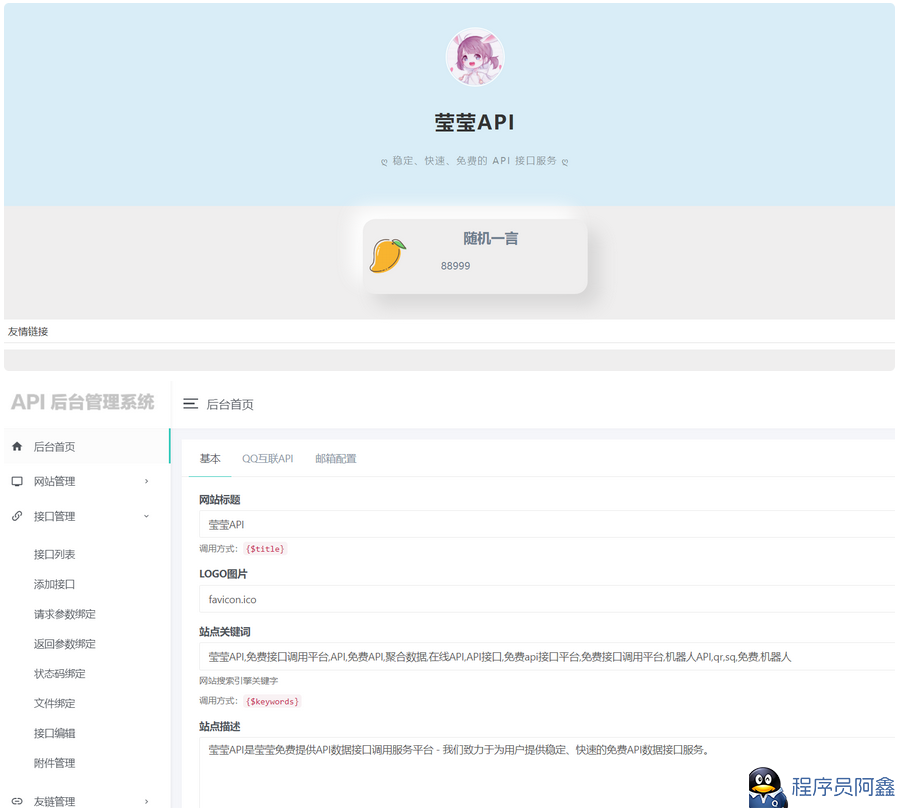Open the 后台首页 sidebar item
The image size is (899, 808).
pos(87,446)
